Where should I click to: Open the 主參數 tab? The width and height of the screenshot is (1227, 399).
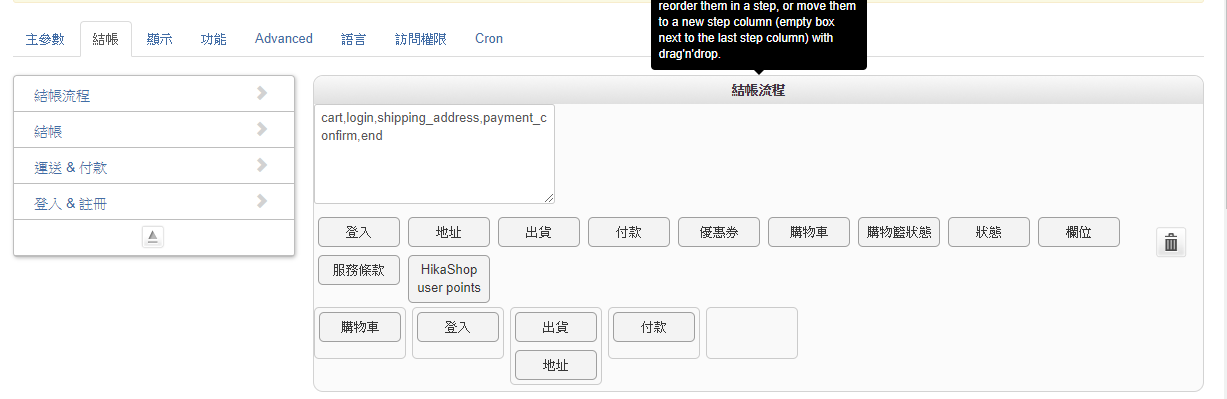[45, 39]
